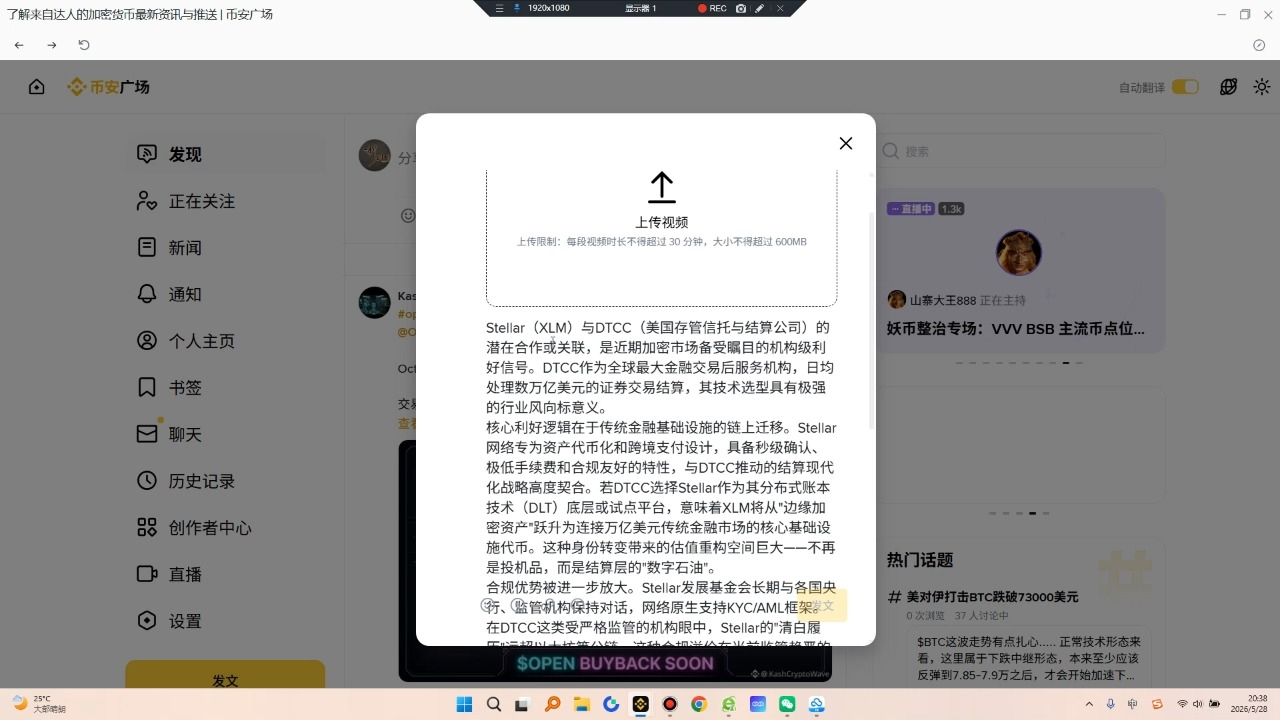The image size is (1280, 720).
Task: Click the paragraph starting 核心利好逻辑
Action: pyautogui.click(x=661, y=498)
